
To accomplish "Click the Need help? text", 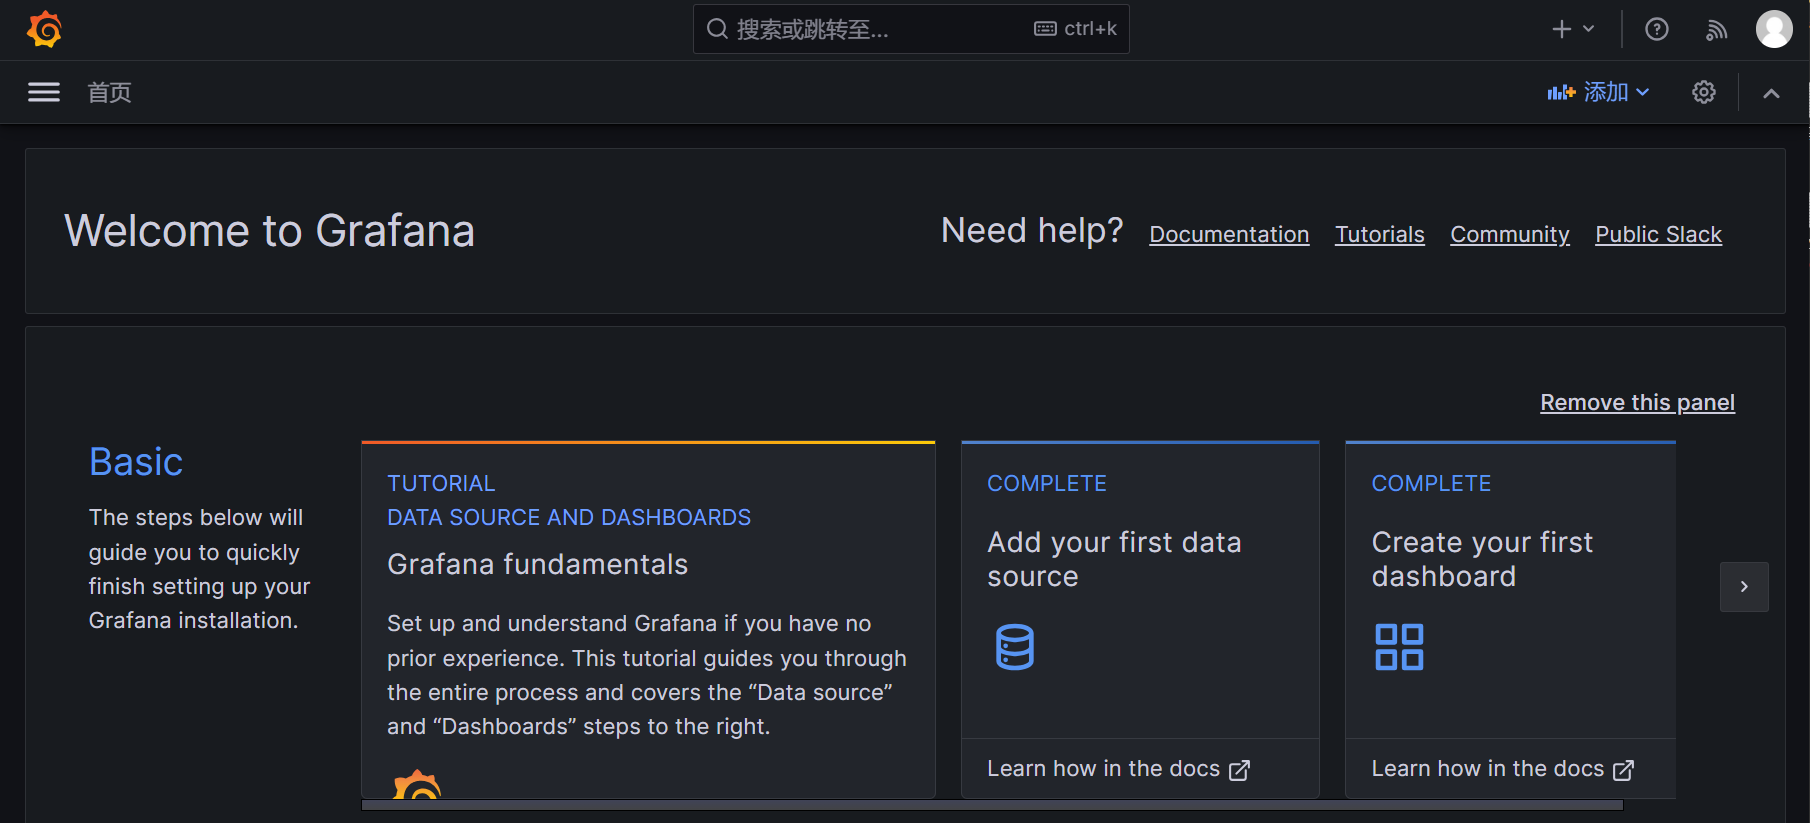I will [x=1032, y=231].
